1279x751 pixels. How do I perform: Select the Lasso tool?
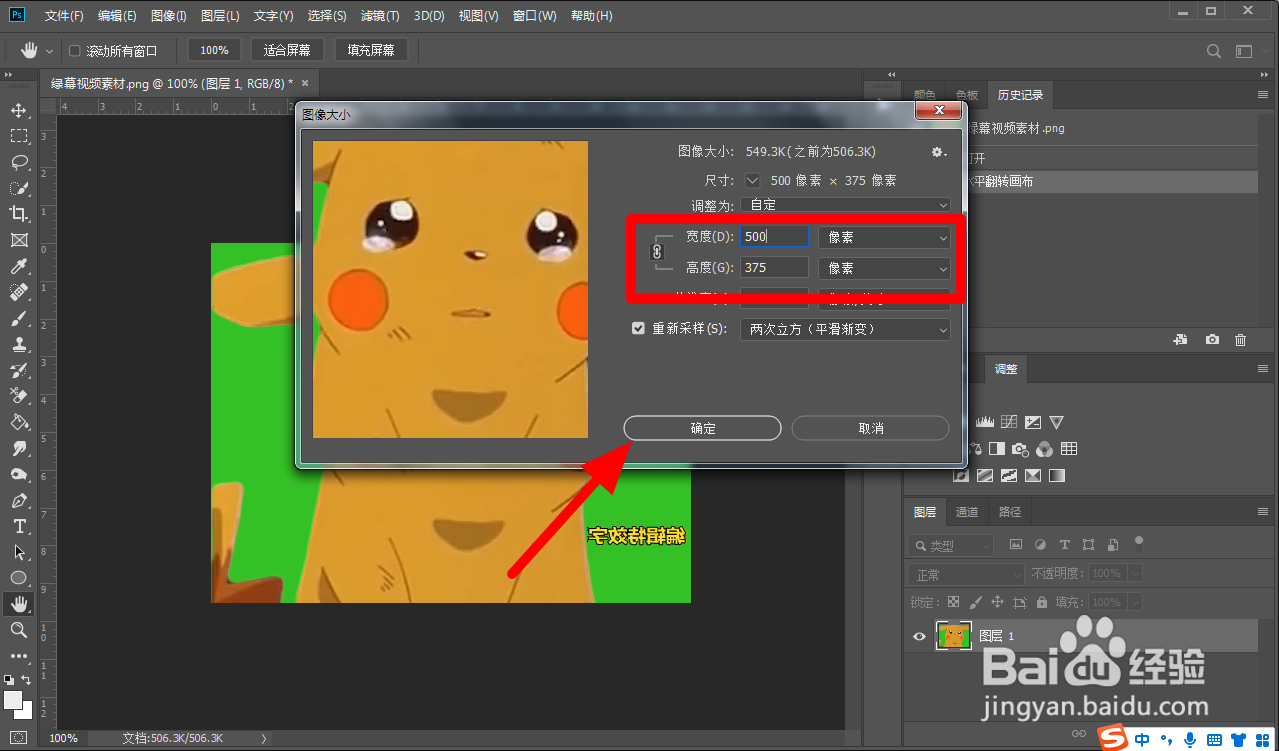click(18, 162)
